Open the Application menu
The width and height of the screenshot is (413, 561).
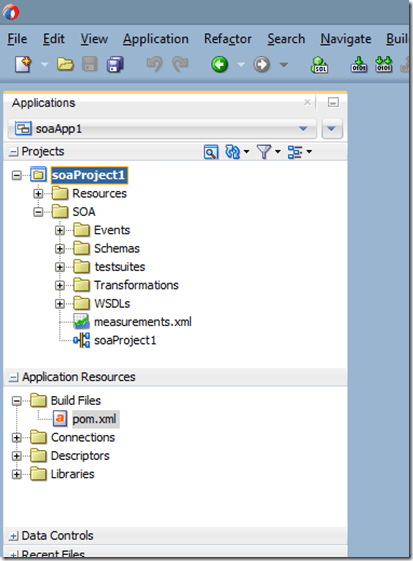pos(156,39)
